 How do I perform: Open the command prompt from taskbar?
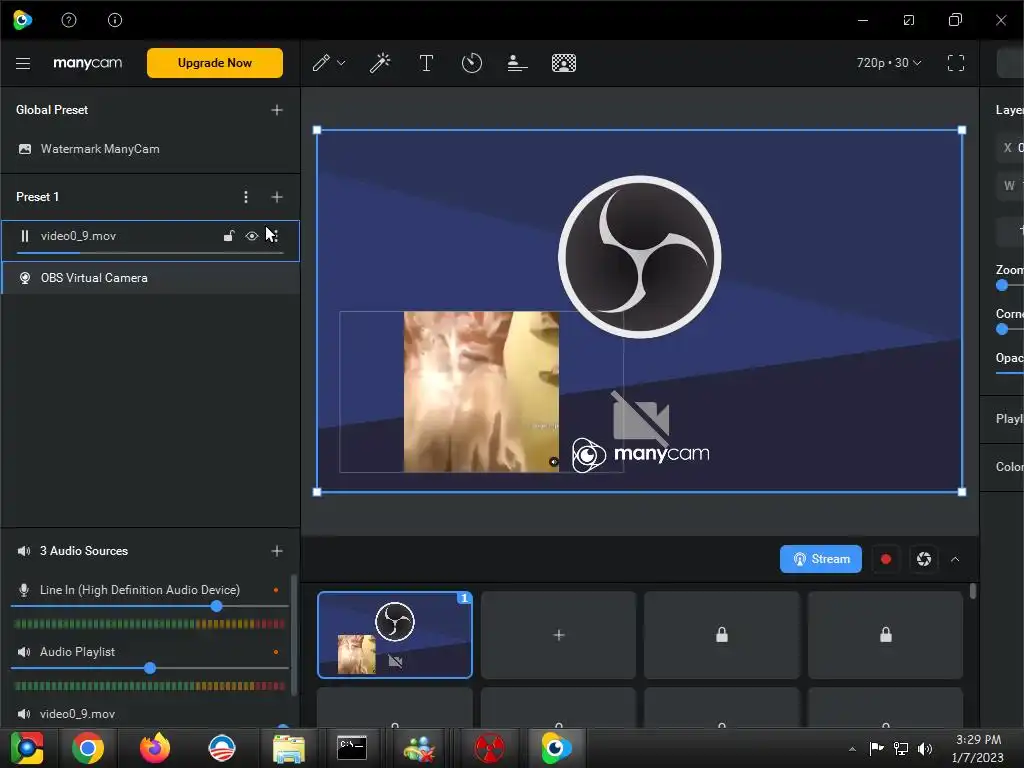352,748
